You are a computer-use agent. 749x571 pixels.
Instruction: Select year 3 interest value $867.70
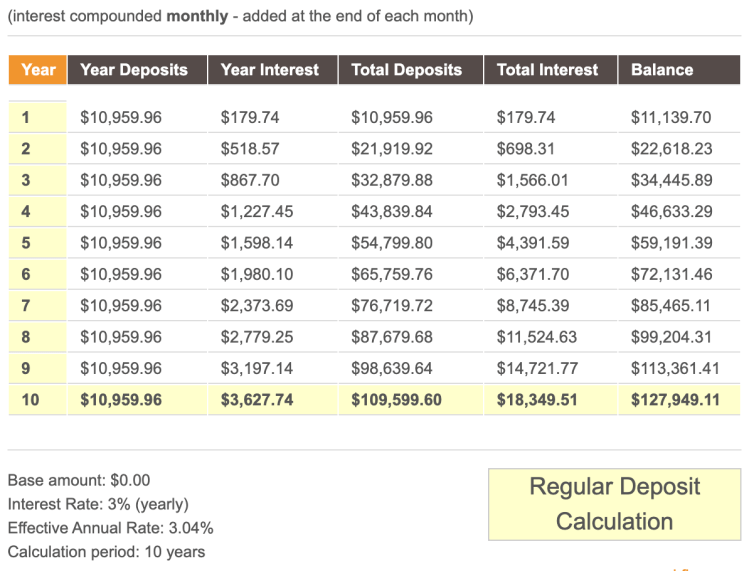250,180
